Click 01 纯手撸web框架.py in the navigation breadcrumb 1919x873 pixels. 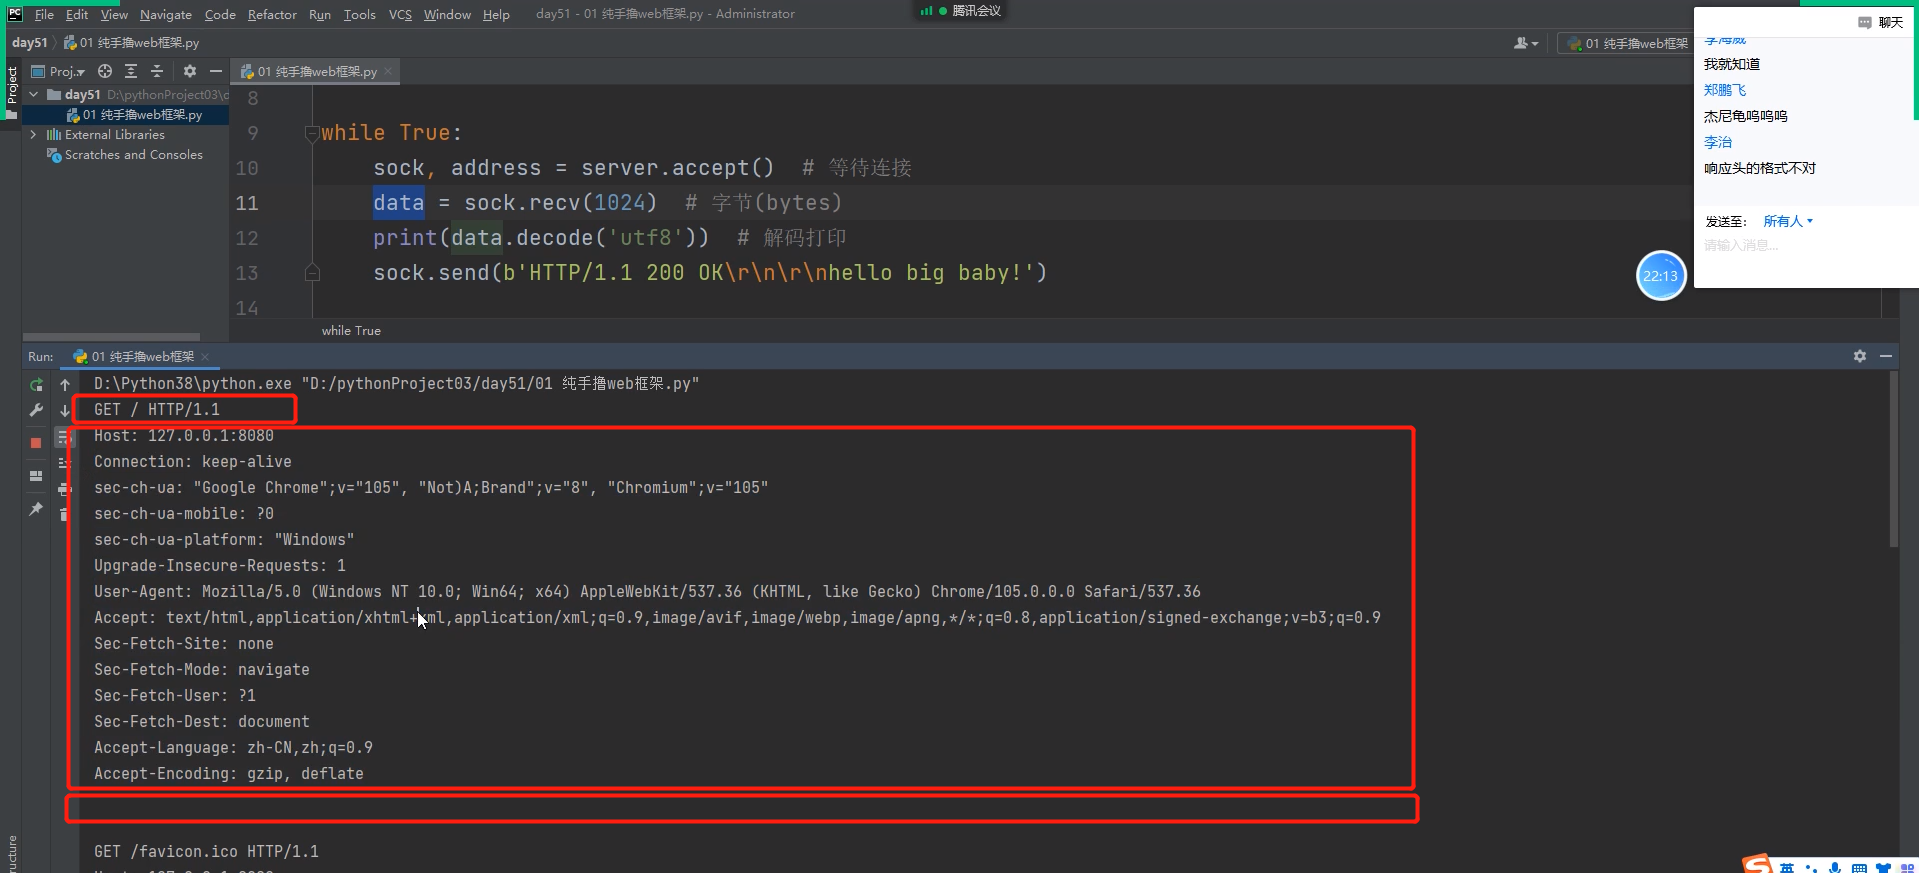click(x=131, y=42)
